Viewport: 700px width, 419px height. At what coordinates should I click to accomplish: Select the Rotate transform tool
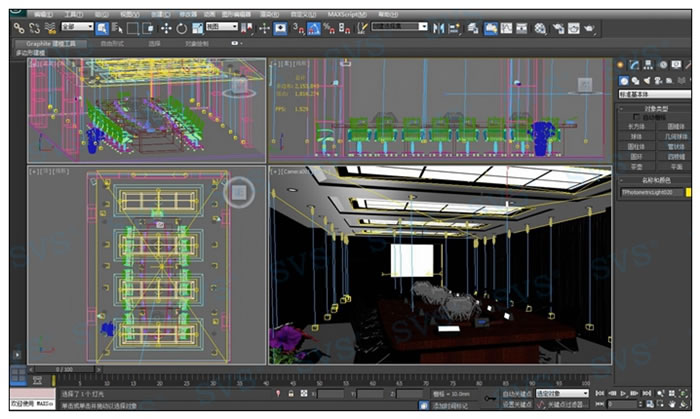coord(181,28)
